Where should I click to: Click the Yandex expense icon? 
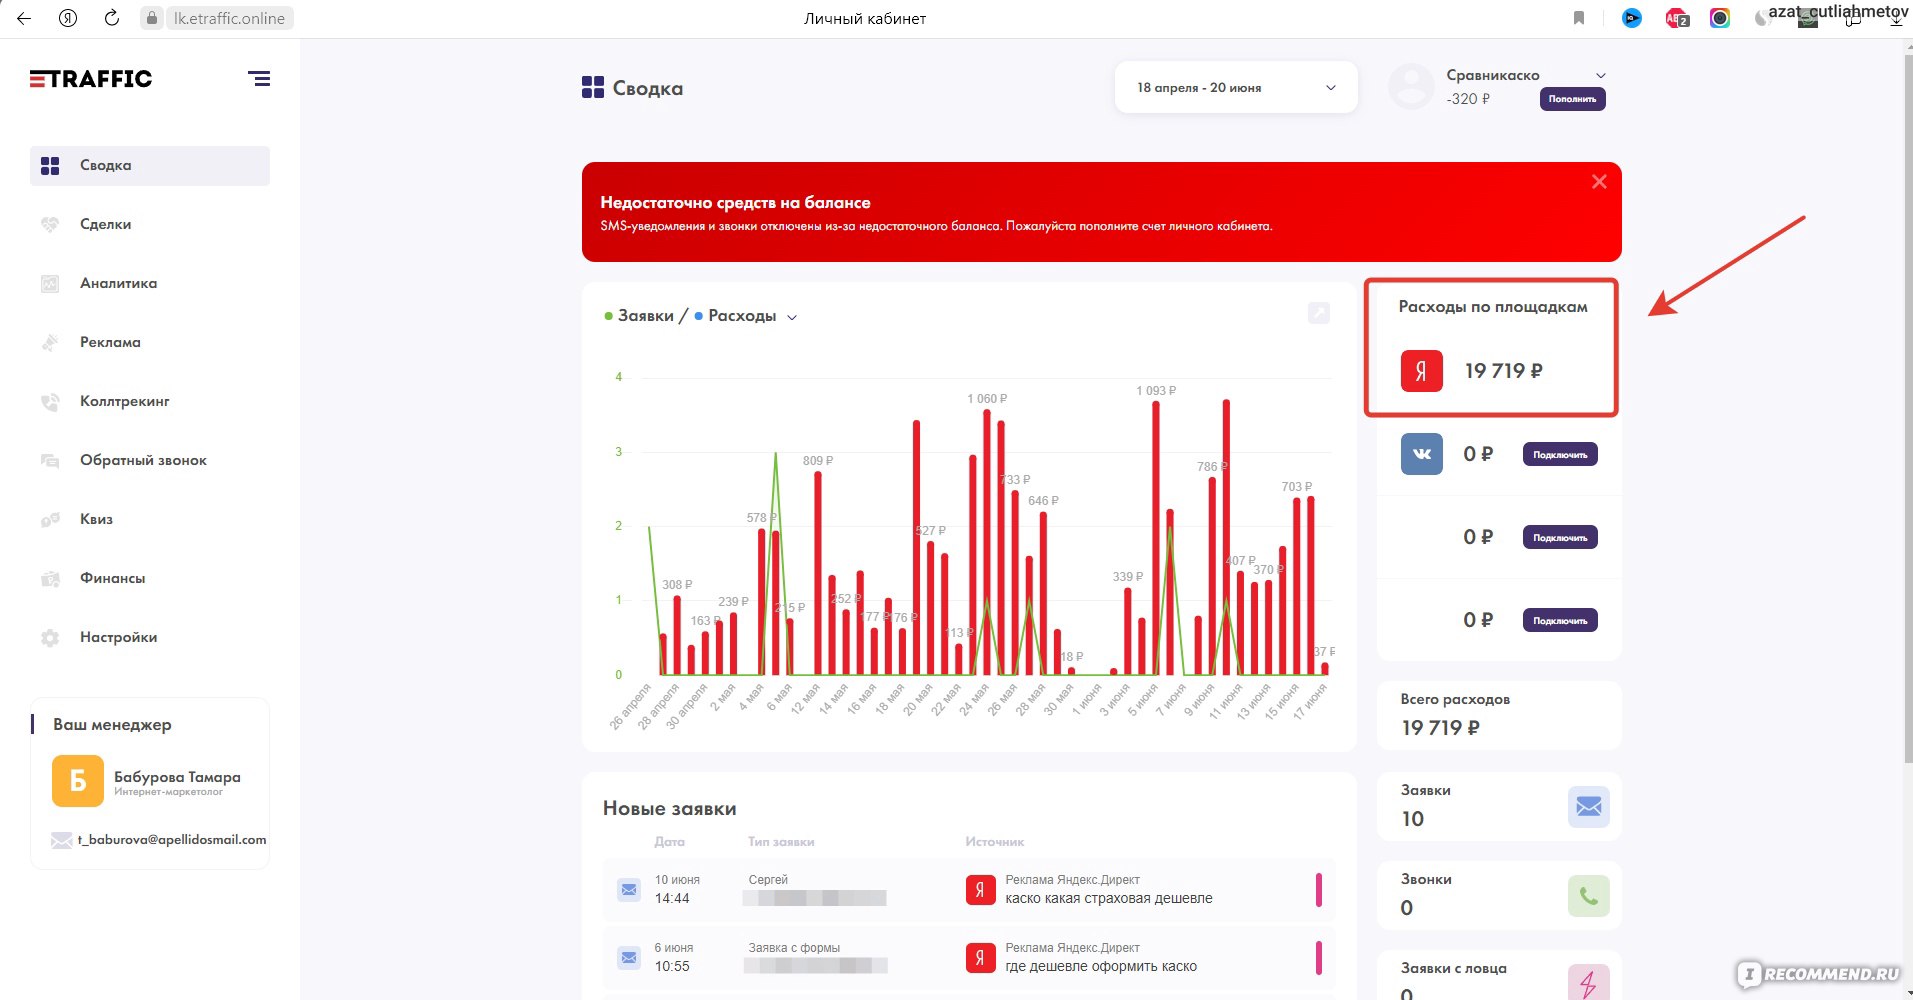pos(1421,371)
